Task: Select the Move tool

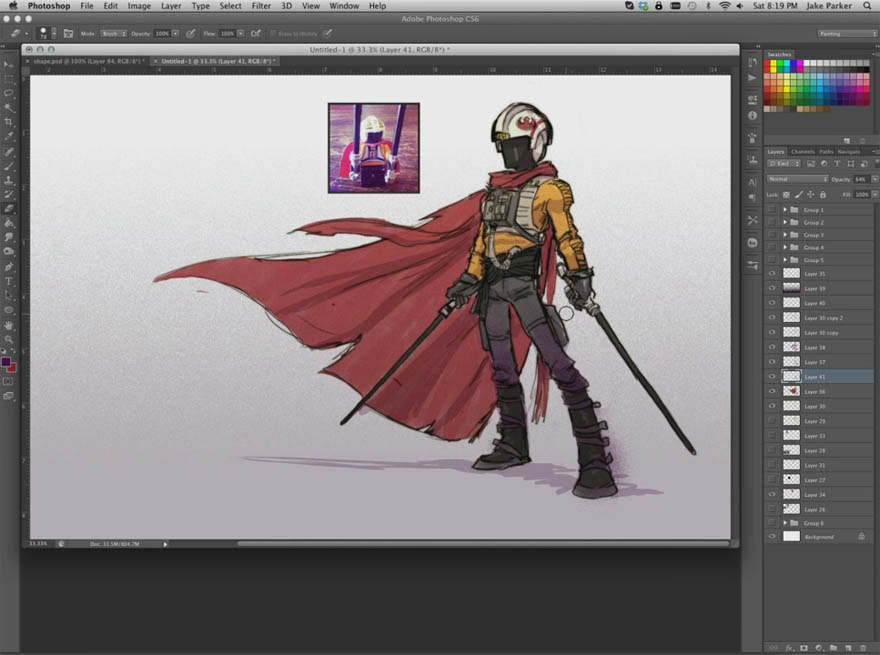Action: [x=8, y=65]
